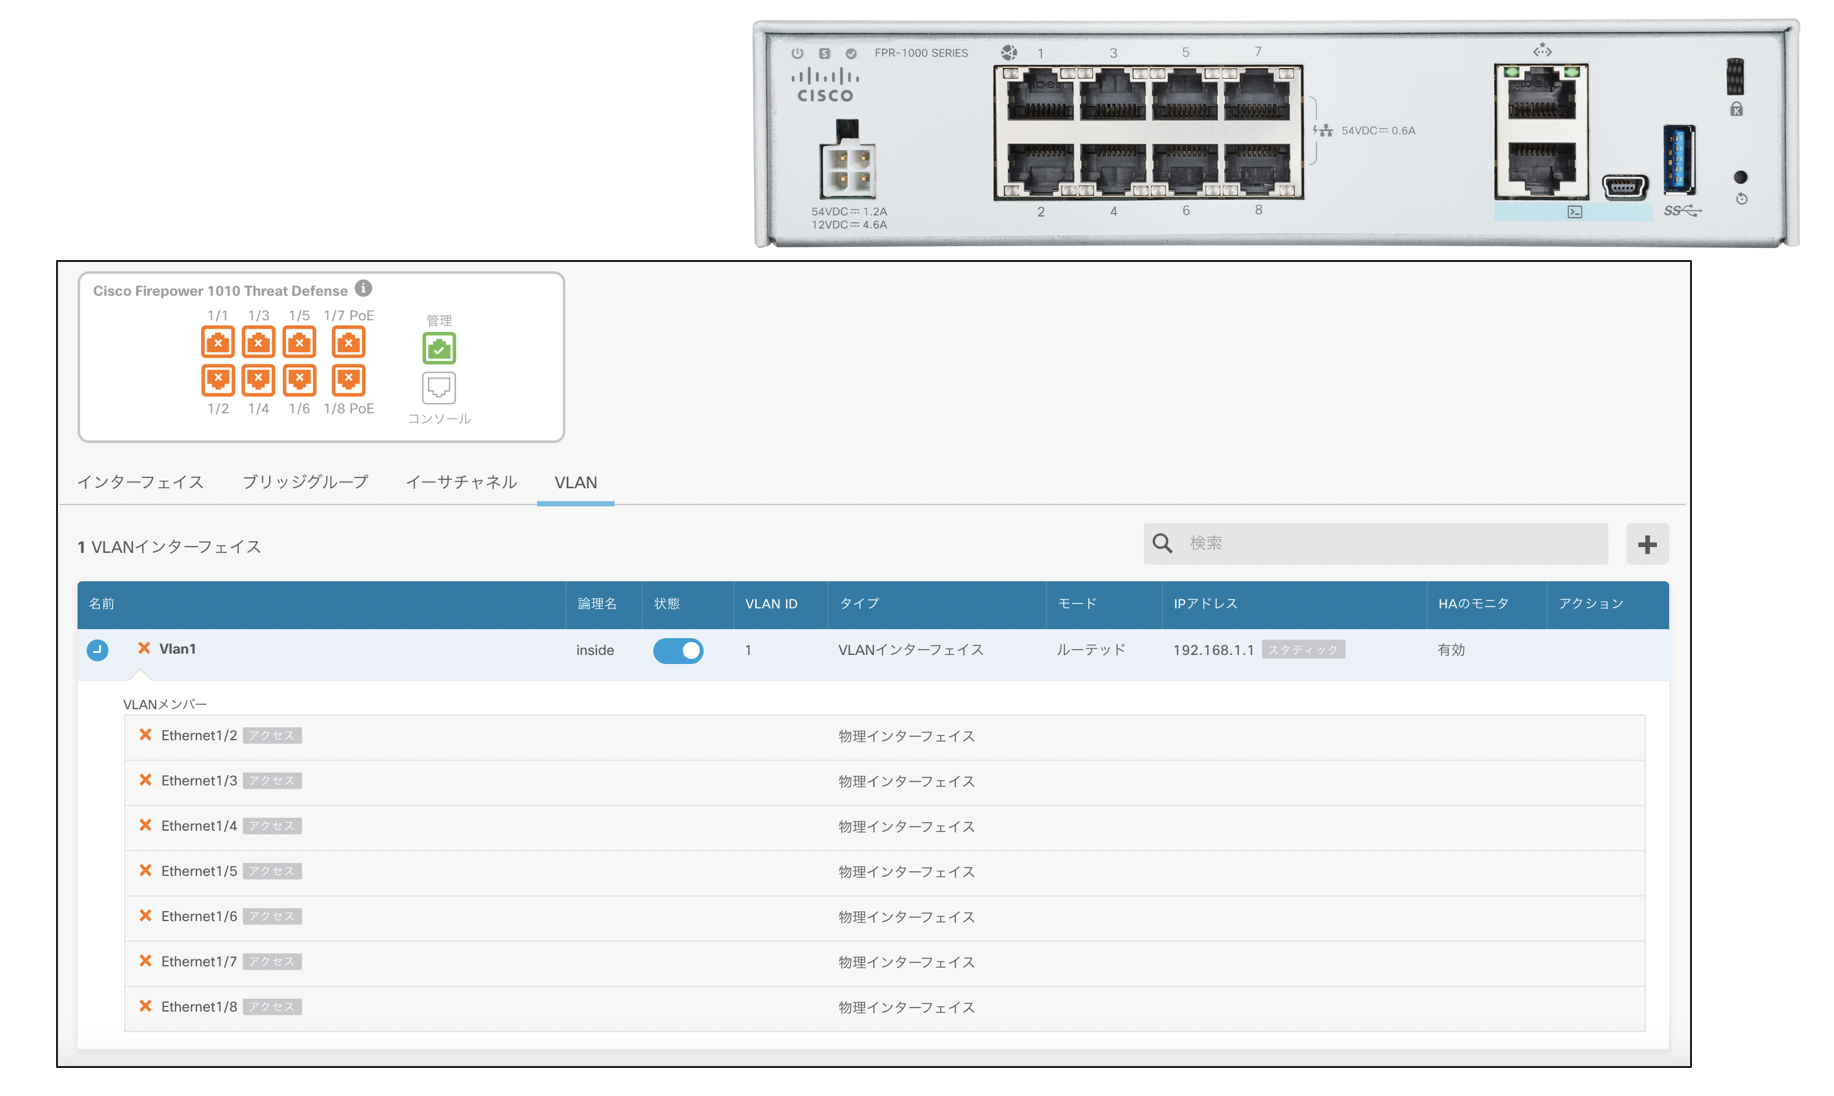The height and width of the screenshot is (1096, 1834).
Task: Click the Ethernet1/2 member row
Action: (x=199, y=736)
